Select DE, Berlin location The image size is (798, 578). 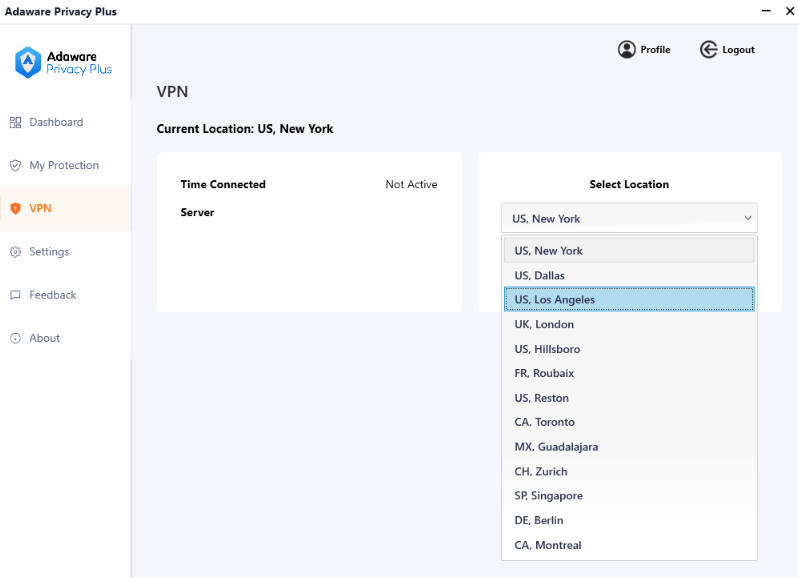(x=629, y=520)
